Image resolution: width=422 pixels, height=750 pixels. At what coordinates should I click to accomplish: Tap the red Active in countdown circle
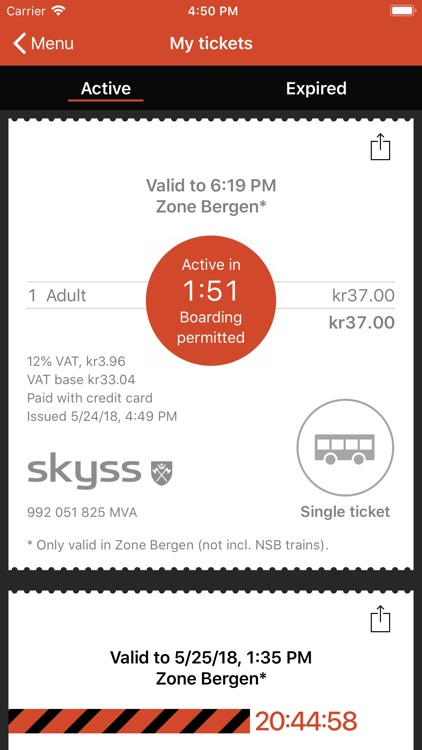211,300
